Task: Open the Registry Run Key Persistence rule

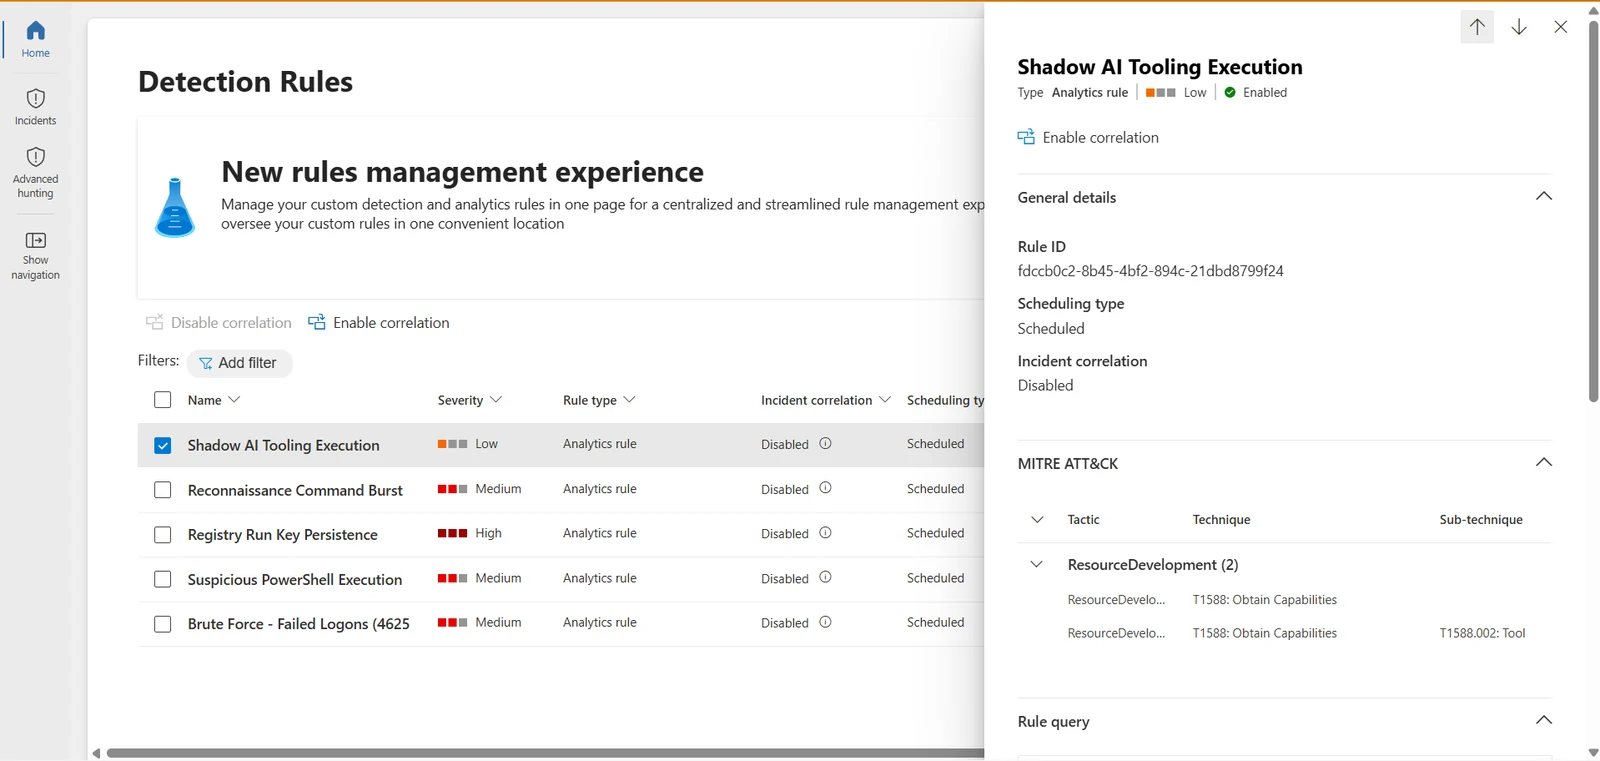Action: pos(283,535)
